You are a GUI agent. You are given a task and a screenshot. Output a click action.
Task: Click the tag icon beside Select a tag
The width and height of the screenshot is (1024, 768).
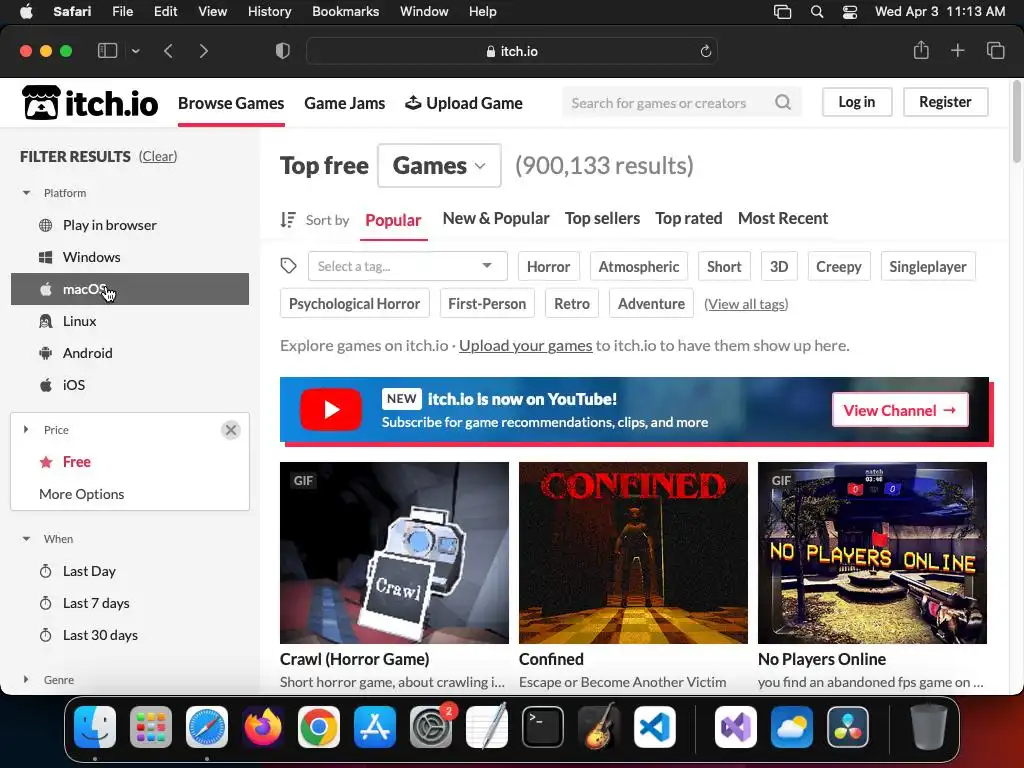pos(289,266)
